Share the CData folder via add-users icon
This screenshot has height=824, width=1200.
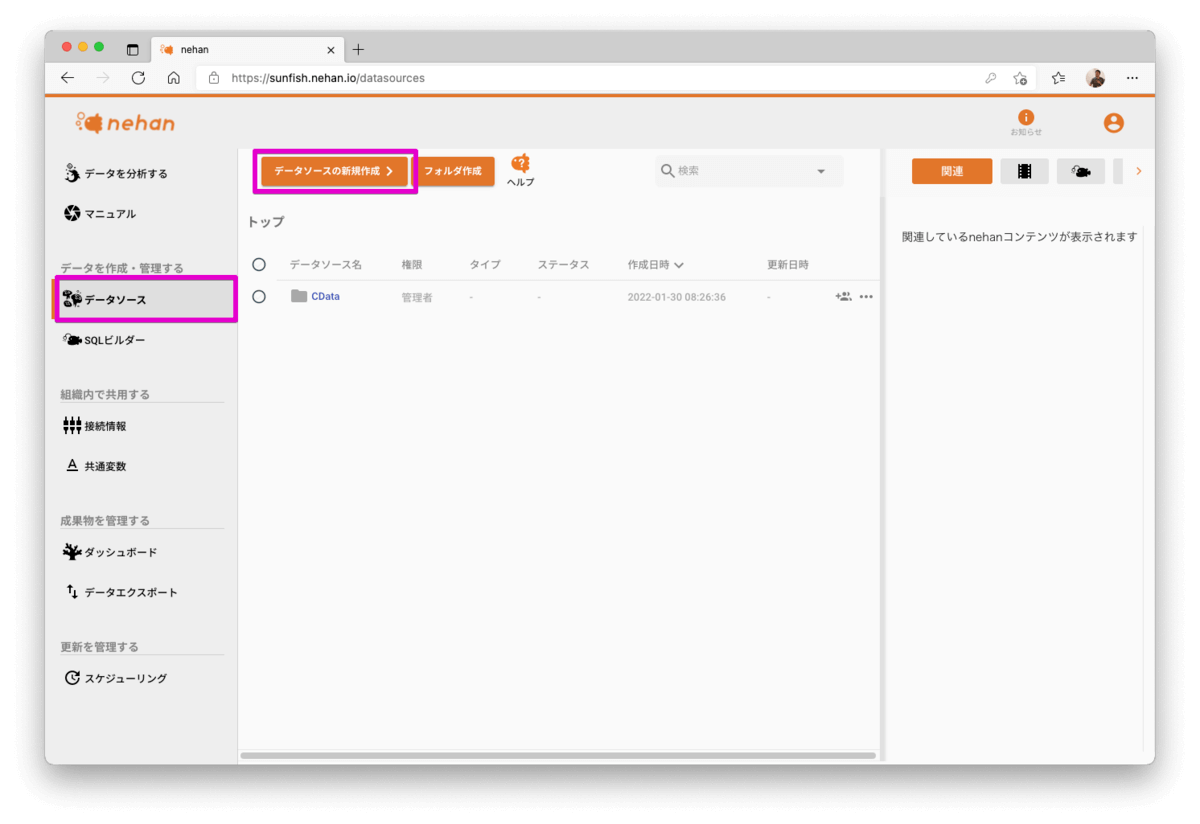point(843,296)
